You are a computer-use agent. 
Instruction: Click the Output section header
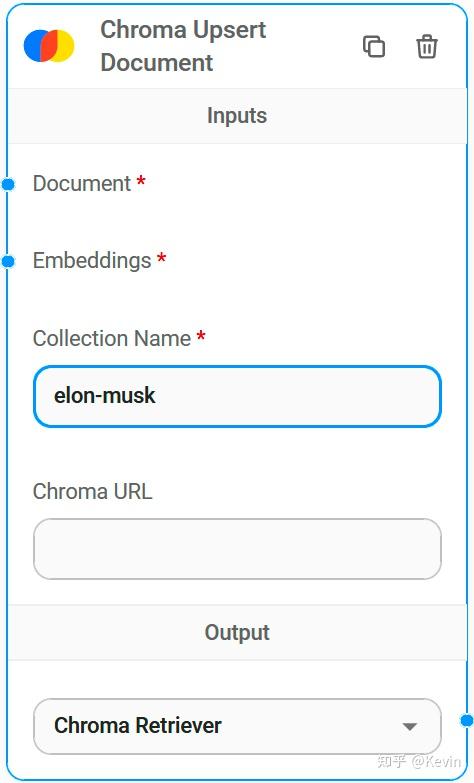click(x=237, y=632)
